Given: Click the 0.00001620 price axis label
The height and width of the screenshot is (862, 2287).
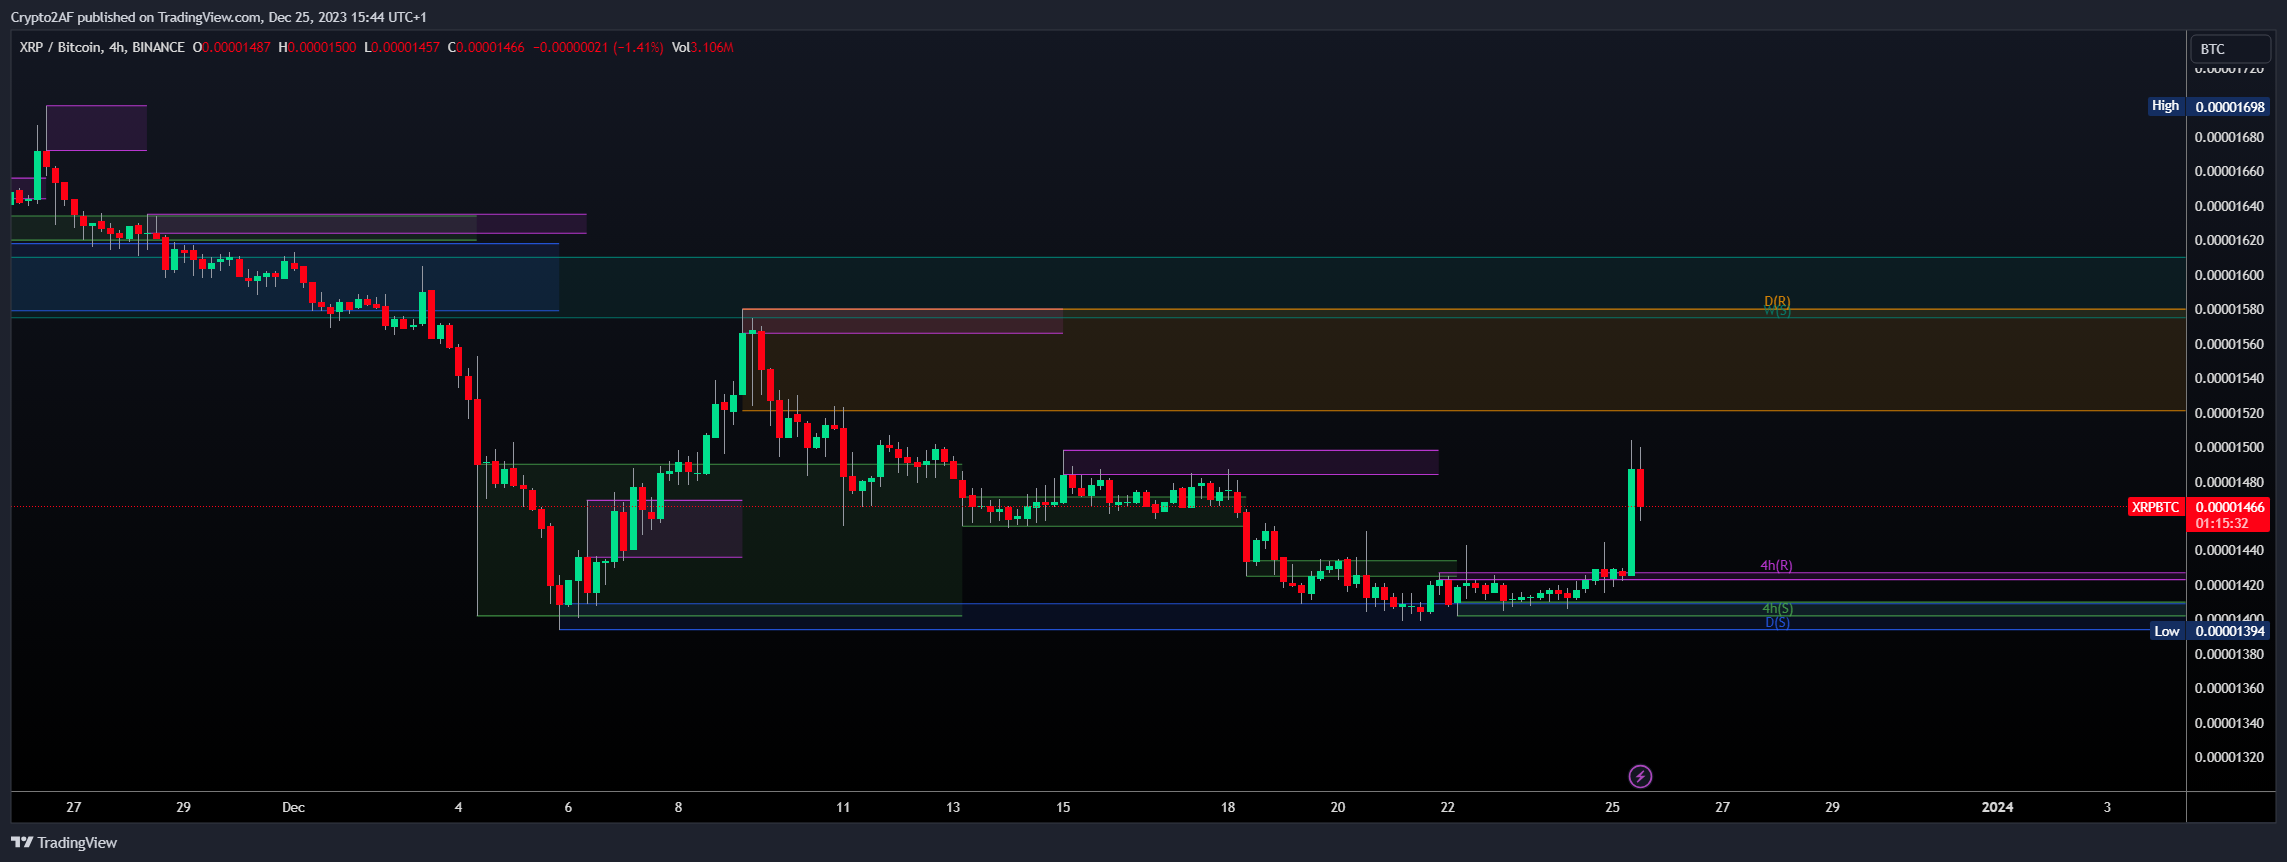Looking at the screenshot, I should (x=2229, y=240).
